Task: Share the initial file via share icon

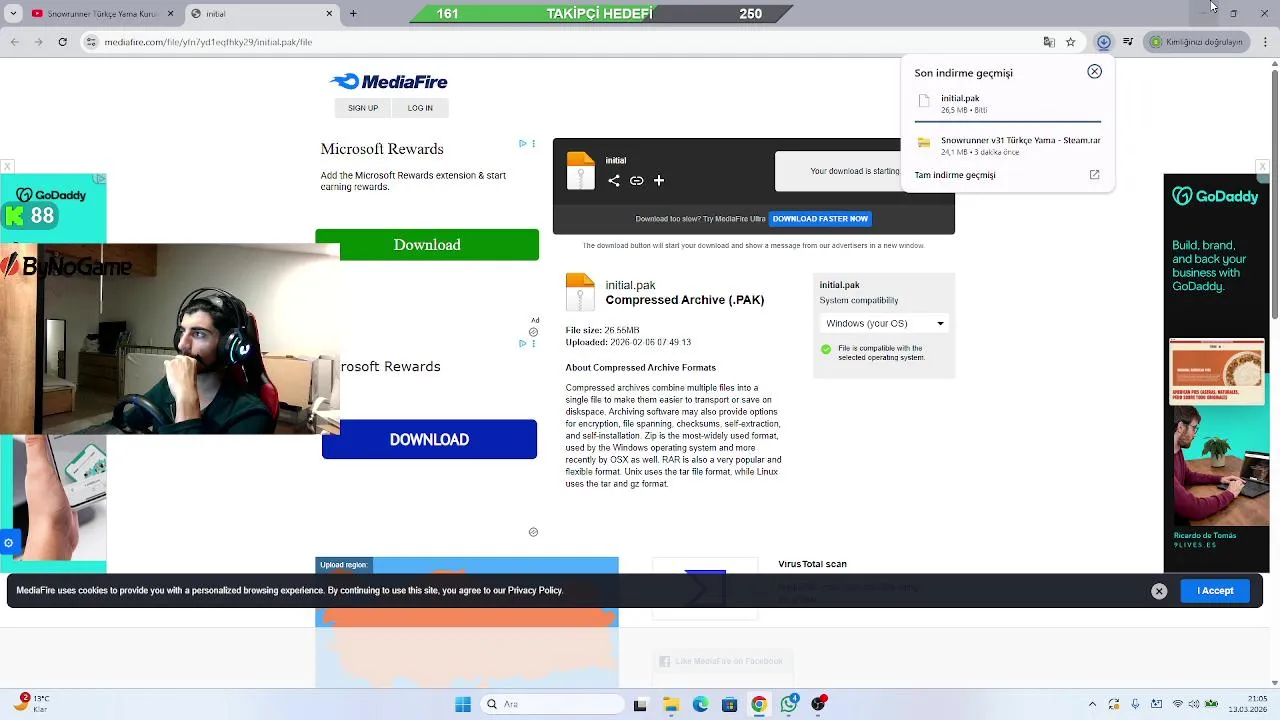Action: (x=614, y=181)
